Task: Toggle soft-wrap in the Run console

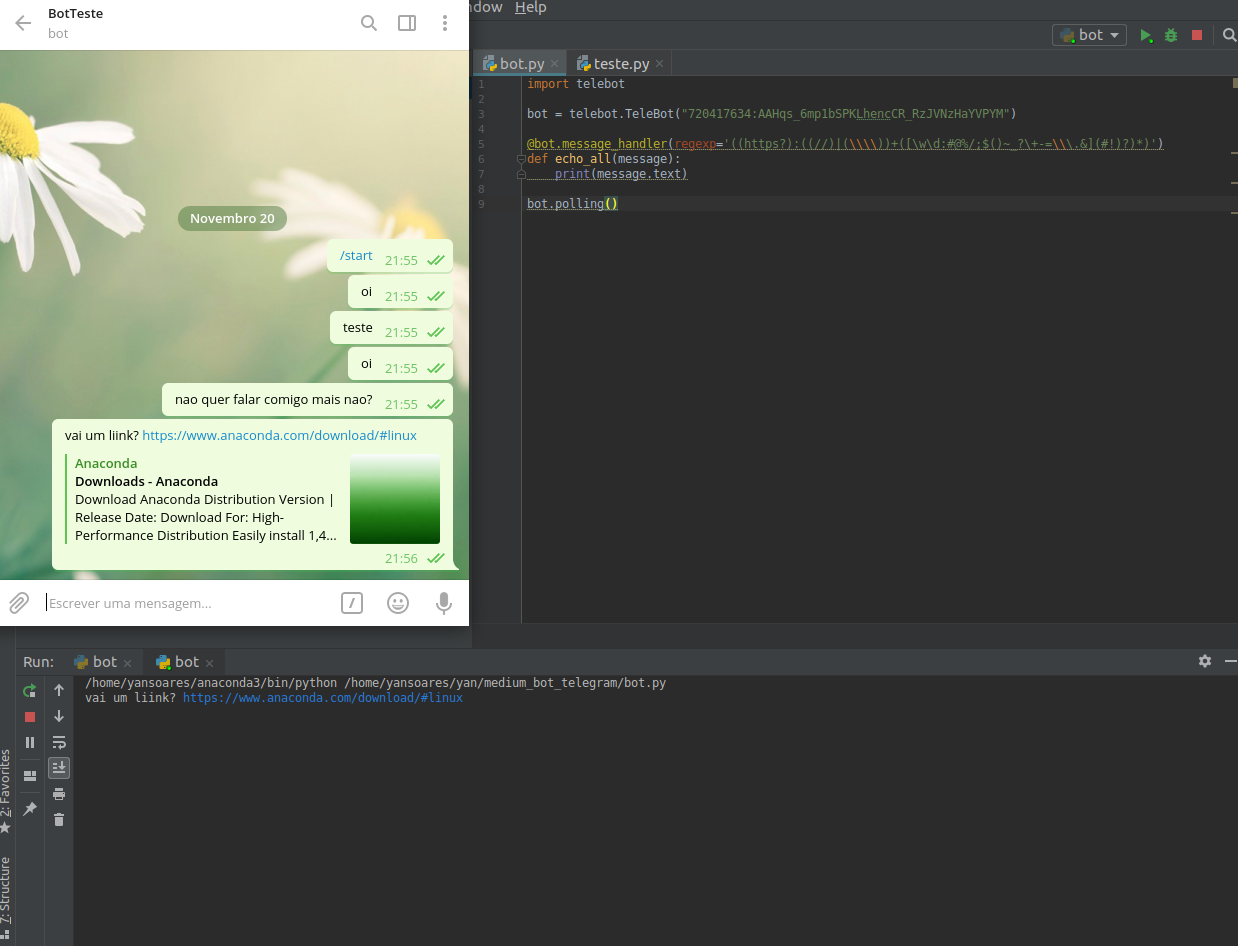Action: (x=58, y=742)
